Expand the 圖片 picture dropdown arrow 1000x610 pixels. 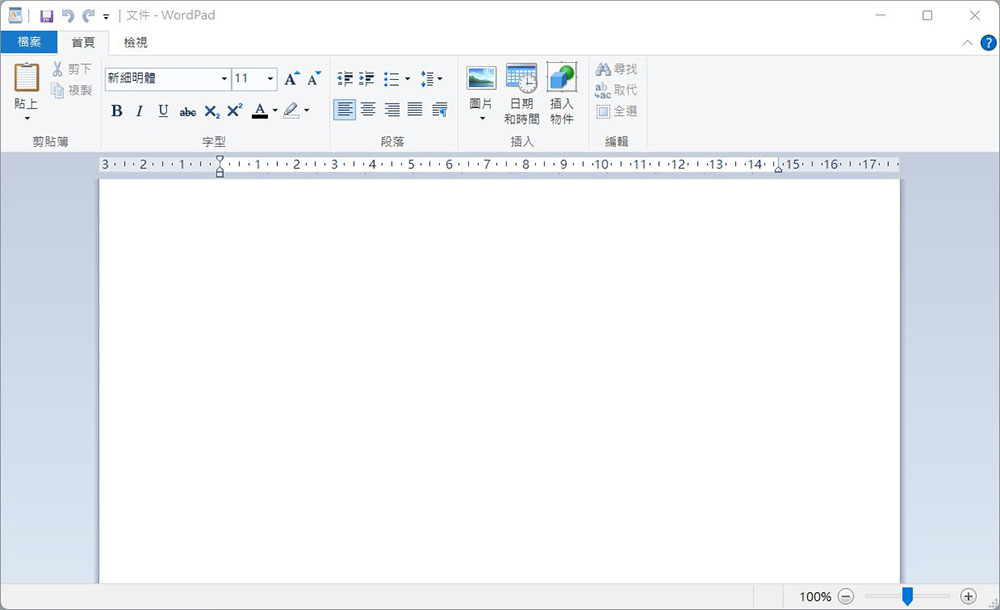coord(482,119)
